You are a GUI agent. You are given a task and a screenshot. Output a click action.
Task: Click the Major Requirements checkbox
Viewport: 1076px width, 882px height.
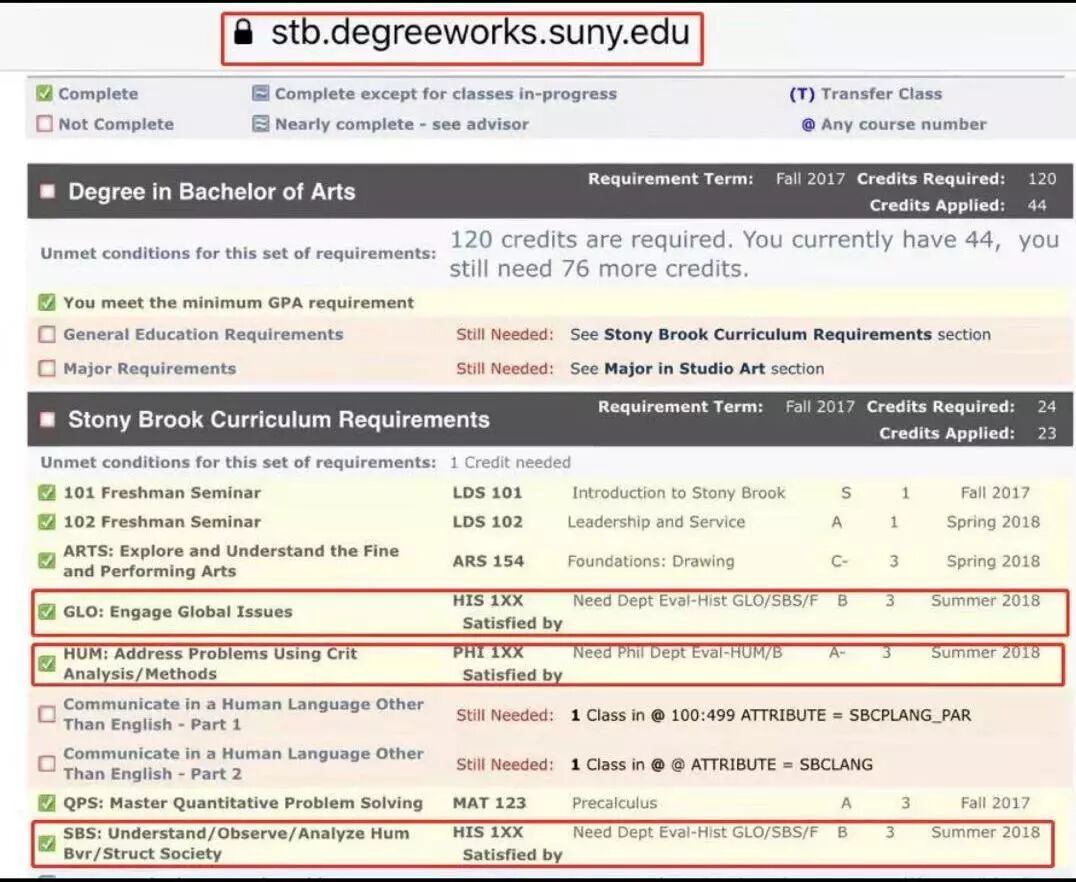click(x=47, y=369)
